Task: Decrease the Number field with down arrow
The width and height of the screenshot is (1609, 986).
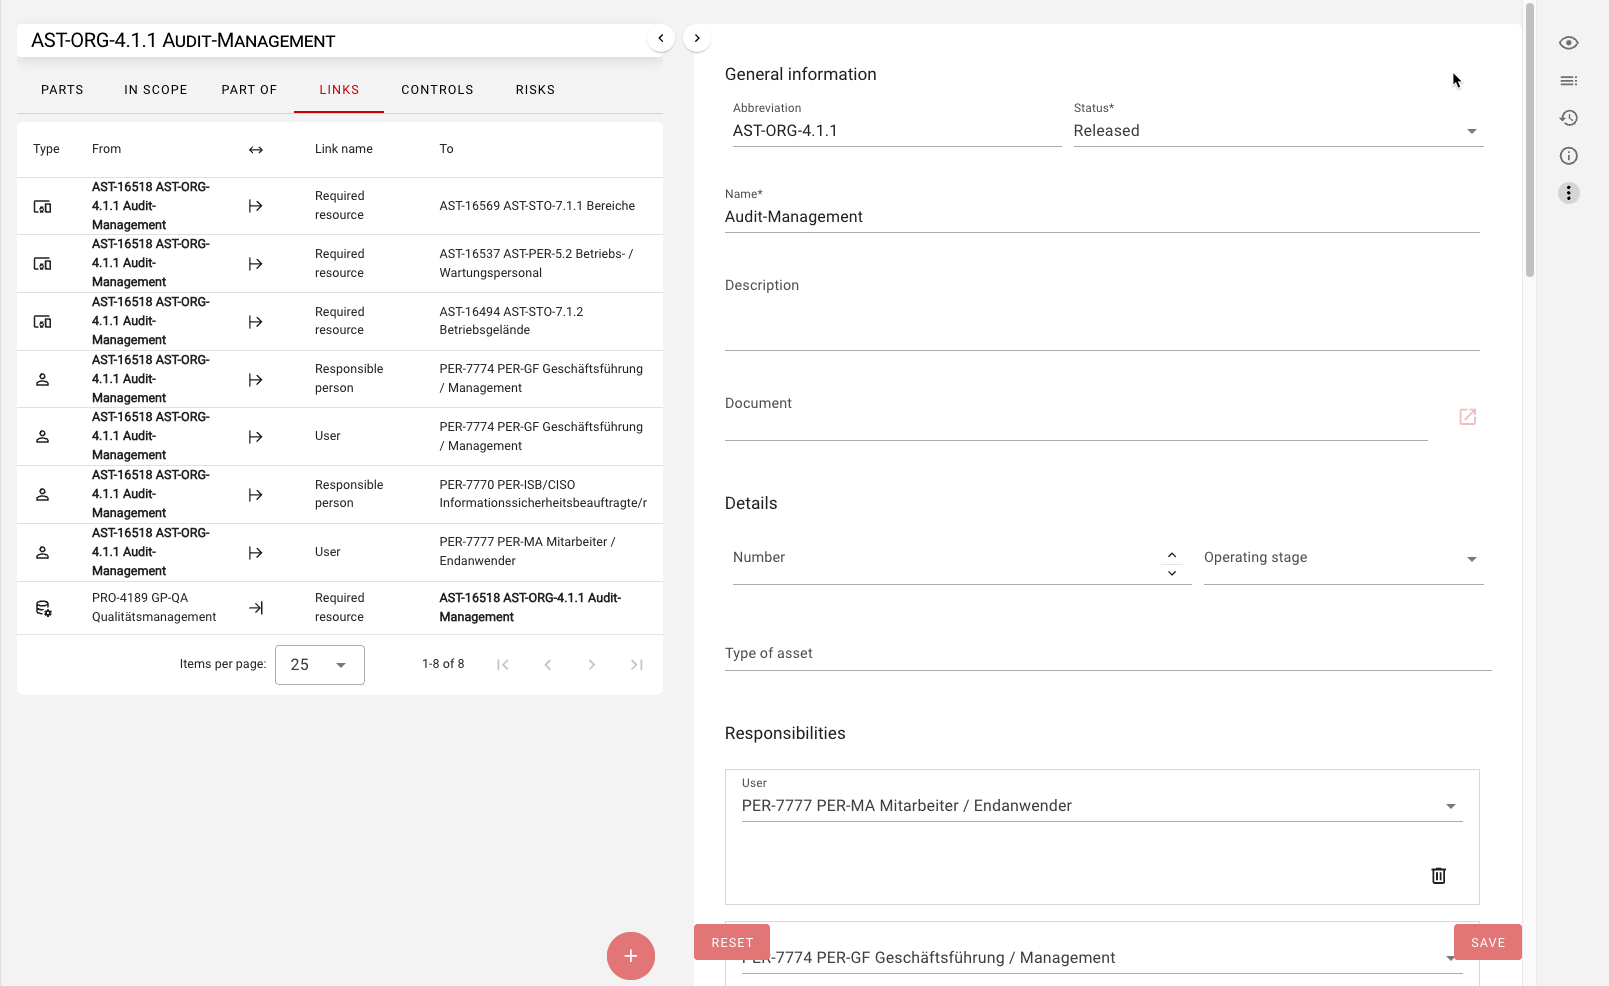Action: pos(1172,573)
